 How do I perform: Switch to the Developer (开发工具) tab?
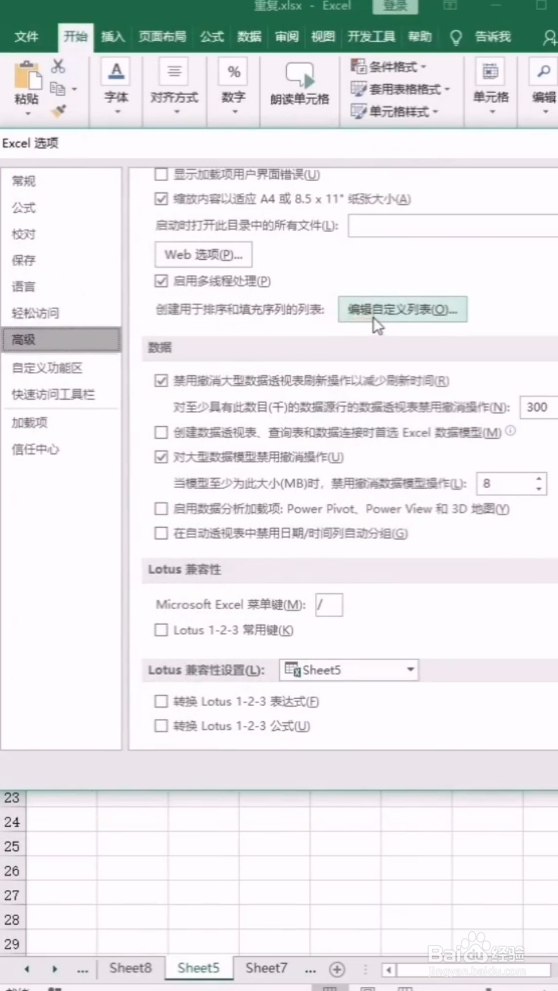click(372, 37)
